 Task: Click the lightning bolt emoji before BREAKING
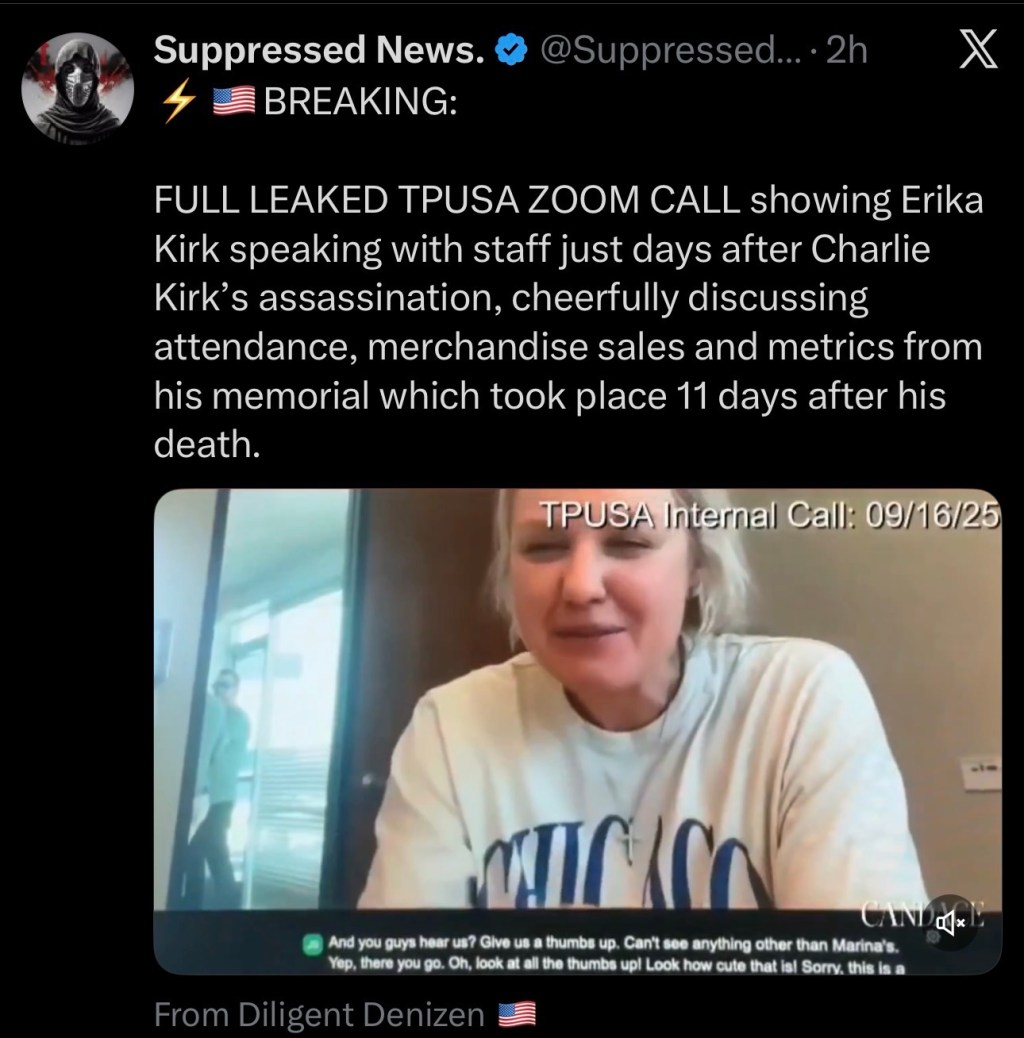179,101
